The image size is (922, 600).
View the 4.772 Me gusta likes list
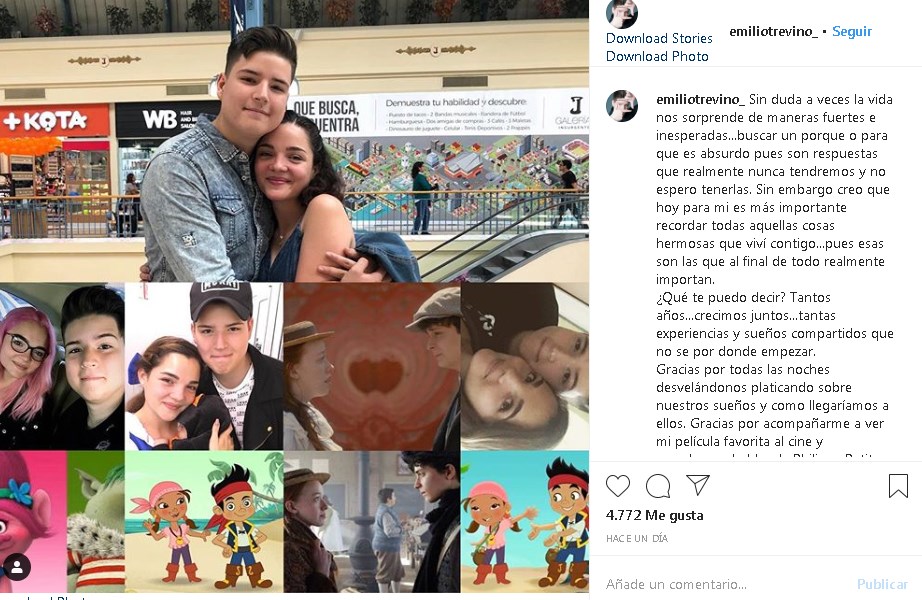[x=654, y=515]
